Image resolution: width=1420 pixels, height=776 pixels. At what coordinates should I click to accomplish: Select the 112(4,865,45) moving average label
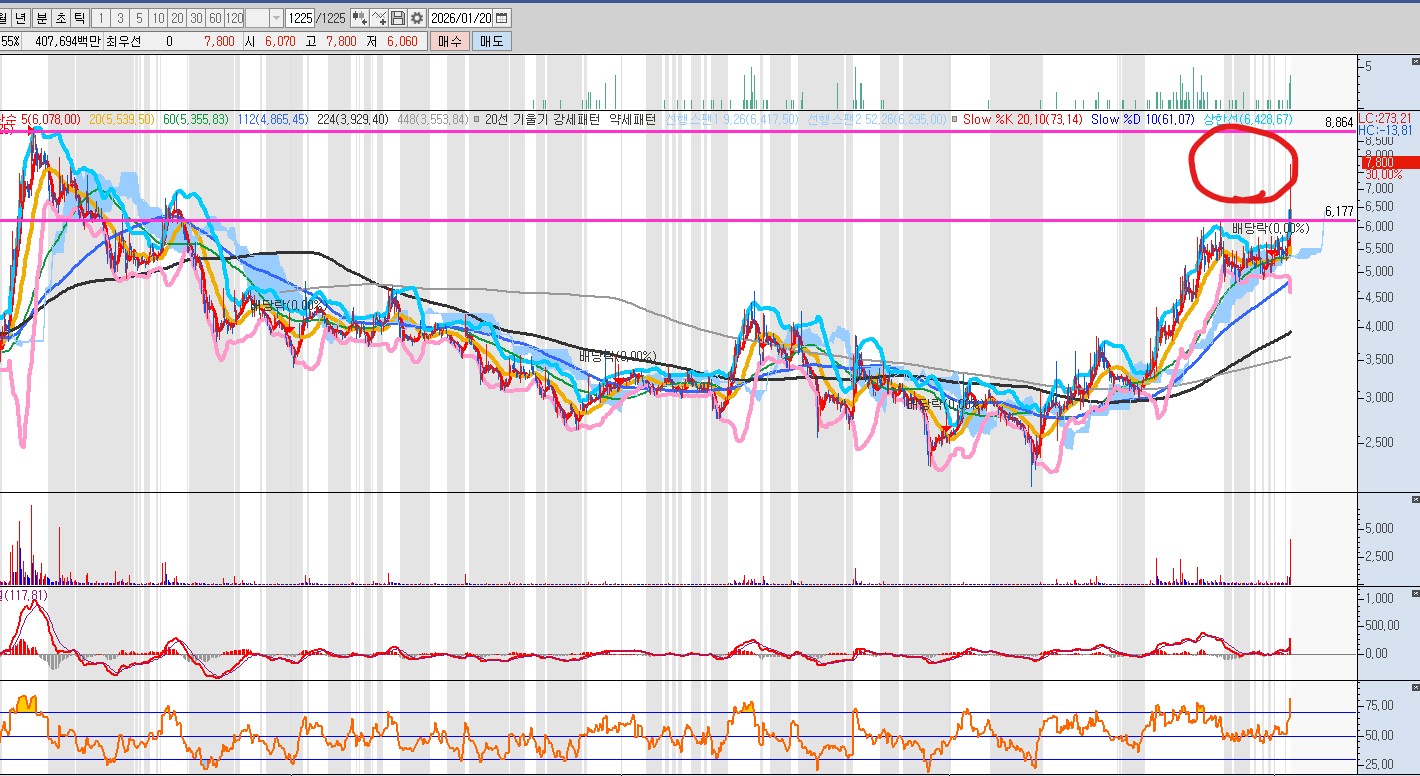click(x=273, y=119)
